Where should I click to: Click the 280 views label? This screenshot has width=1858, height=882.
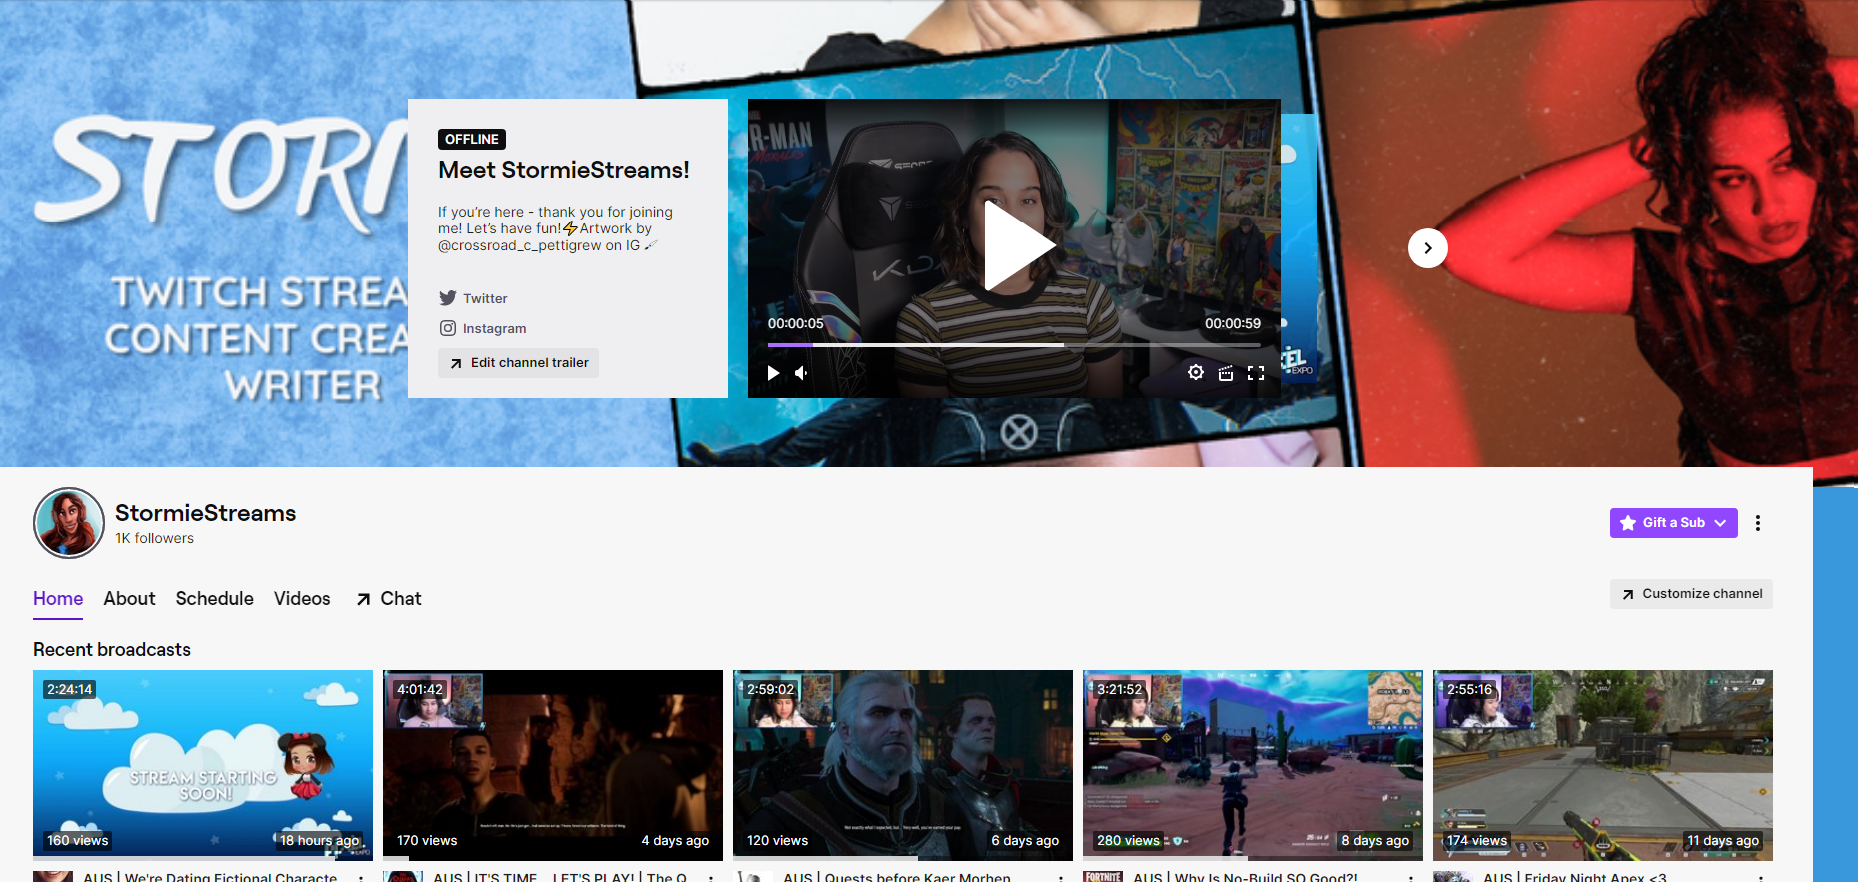[x=1128, y=840]
